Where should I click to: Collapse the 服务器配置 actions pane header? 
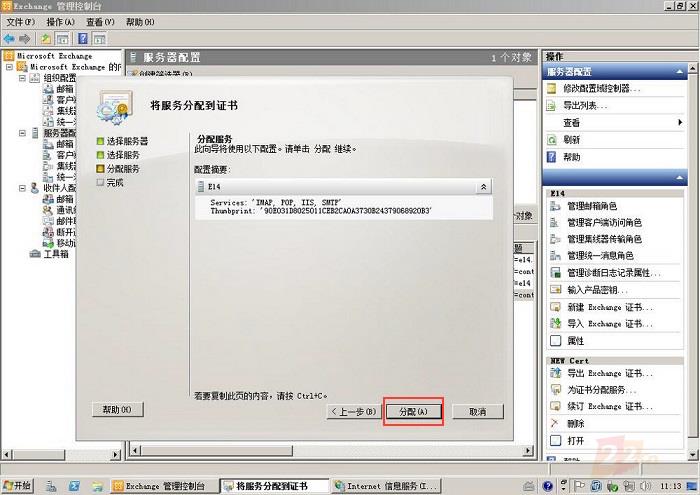pyautogui.click(x=679, y=72)
